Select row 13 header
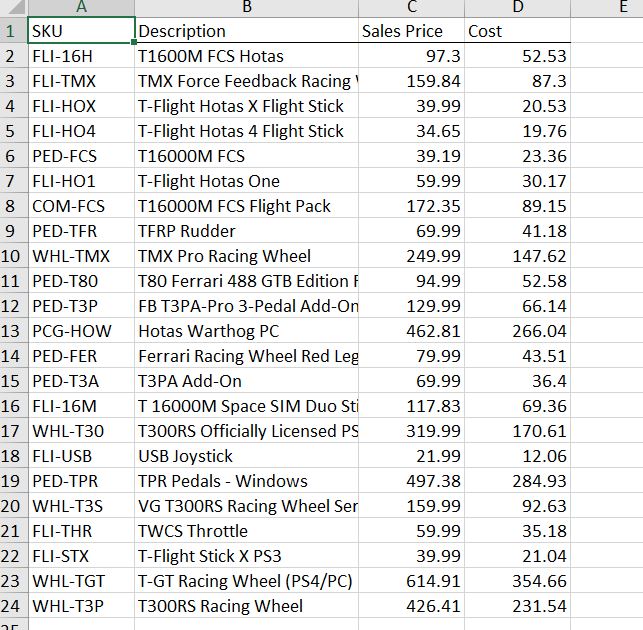 click(x=14, y=331)
